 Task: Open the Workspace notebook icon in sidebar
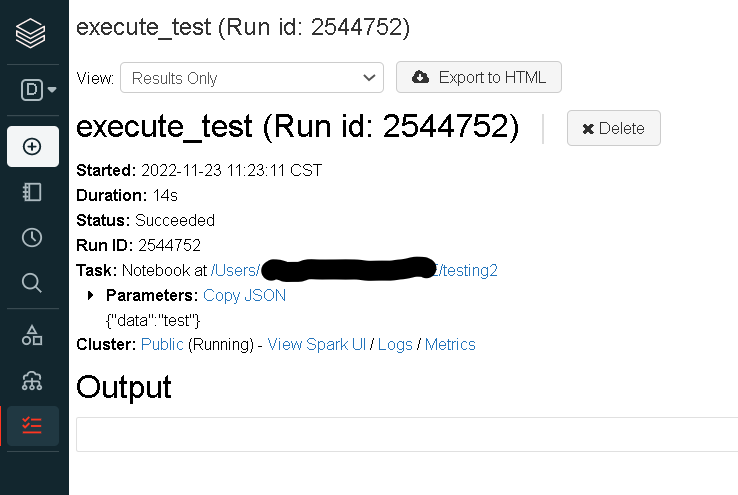click(x=32, y=192)
